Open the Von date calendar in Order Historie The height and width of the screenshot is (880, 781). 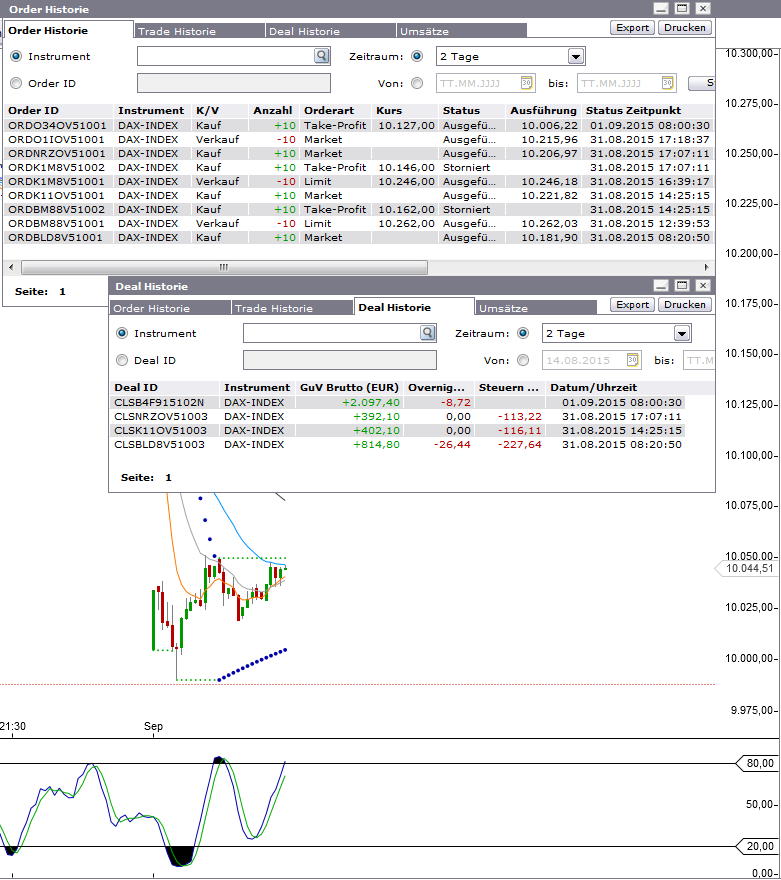[527, 84]
